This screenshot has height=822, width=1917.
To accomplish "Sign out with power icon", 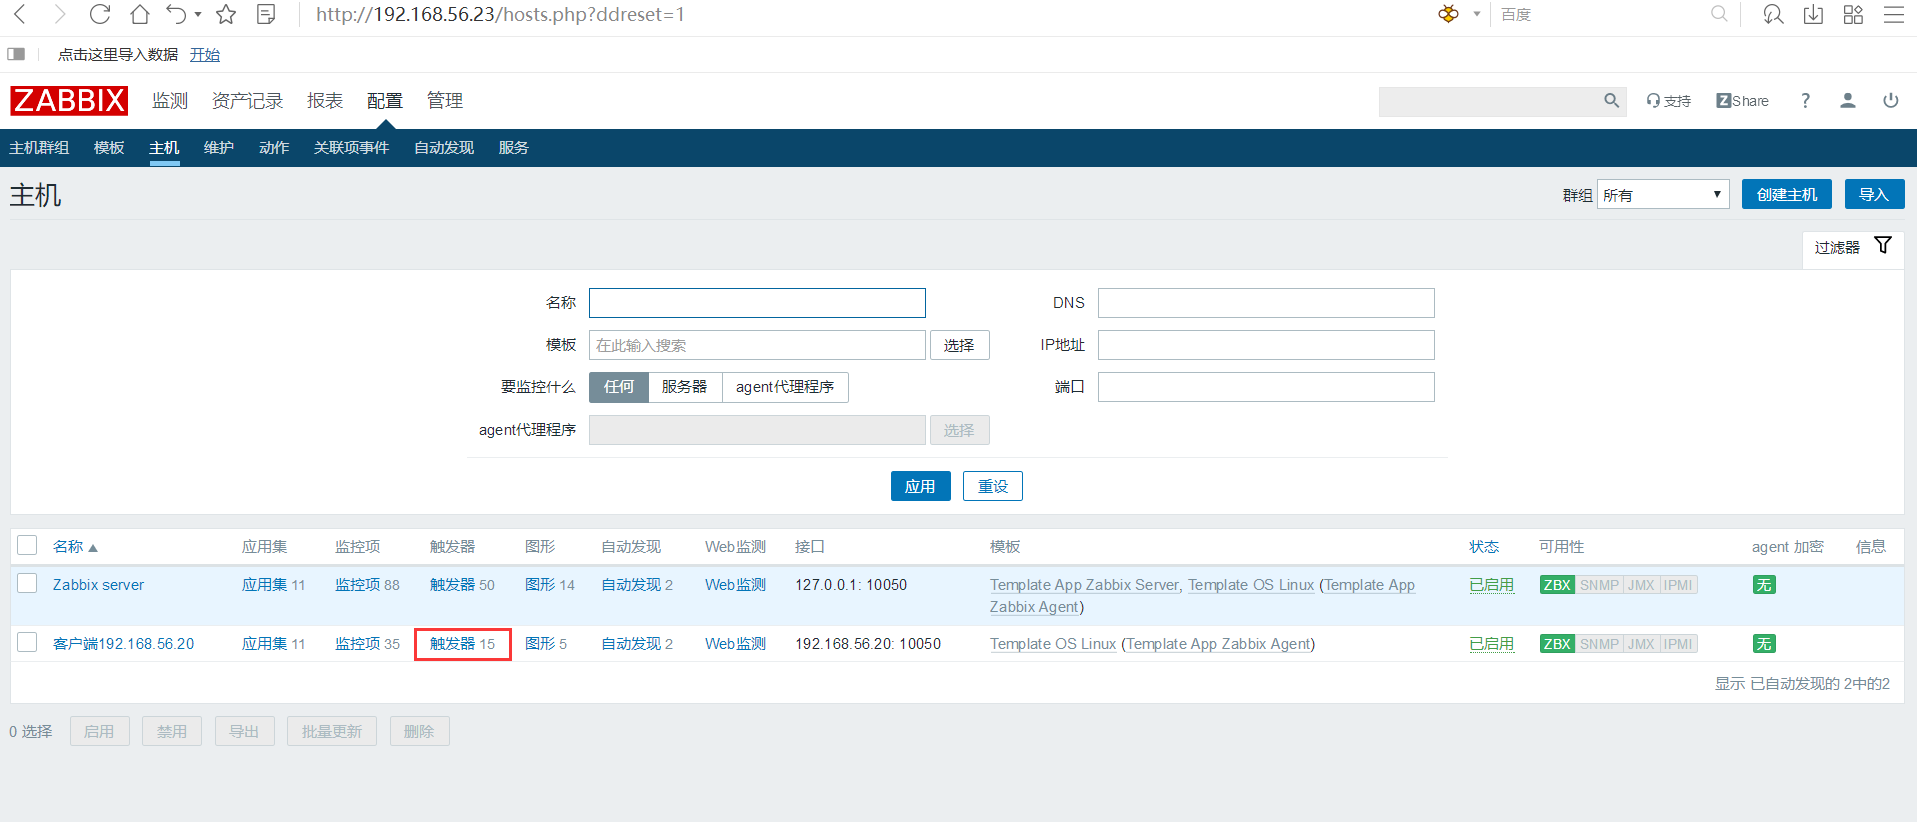I will [x=1890, y=101].
